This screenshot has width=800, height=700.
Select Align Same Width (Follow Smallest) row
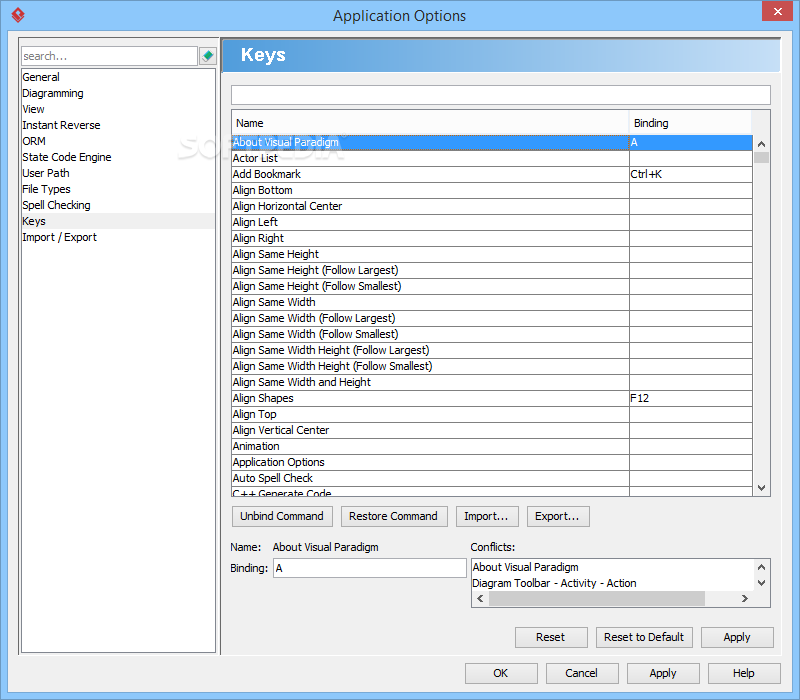click(492, 334)
